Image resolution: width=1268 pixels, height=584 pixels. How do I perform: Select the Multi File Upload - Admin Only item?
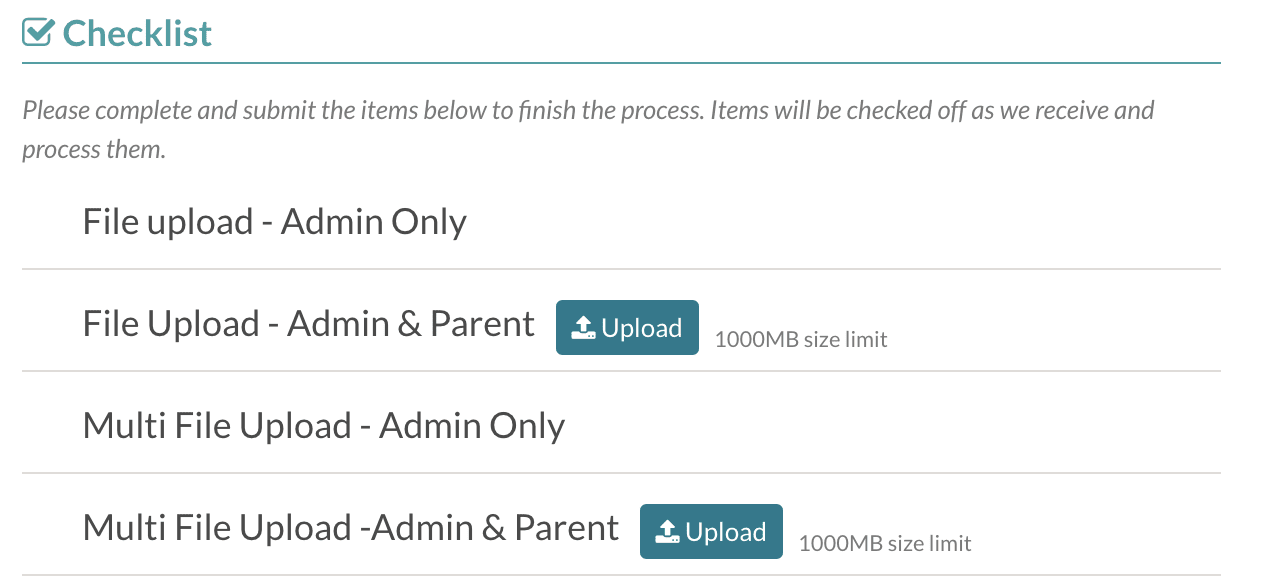[x=323, y=426]
